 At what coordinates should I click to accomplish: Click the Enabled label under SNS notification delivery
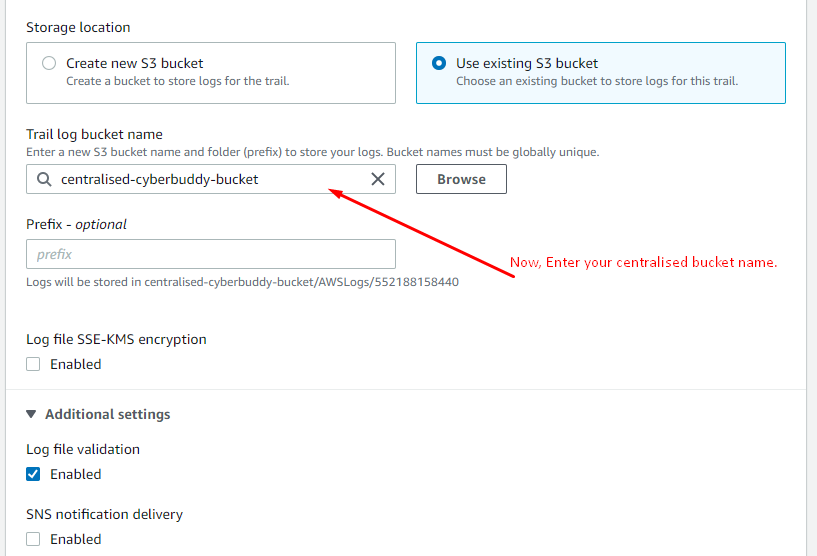click(76, 539)
